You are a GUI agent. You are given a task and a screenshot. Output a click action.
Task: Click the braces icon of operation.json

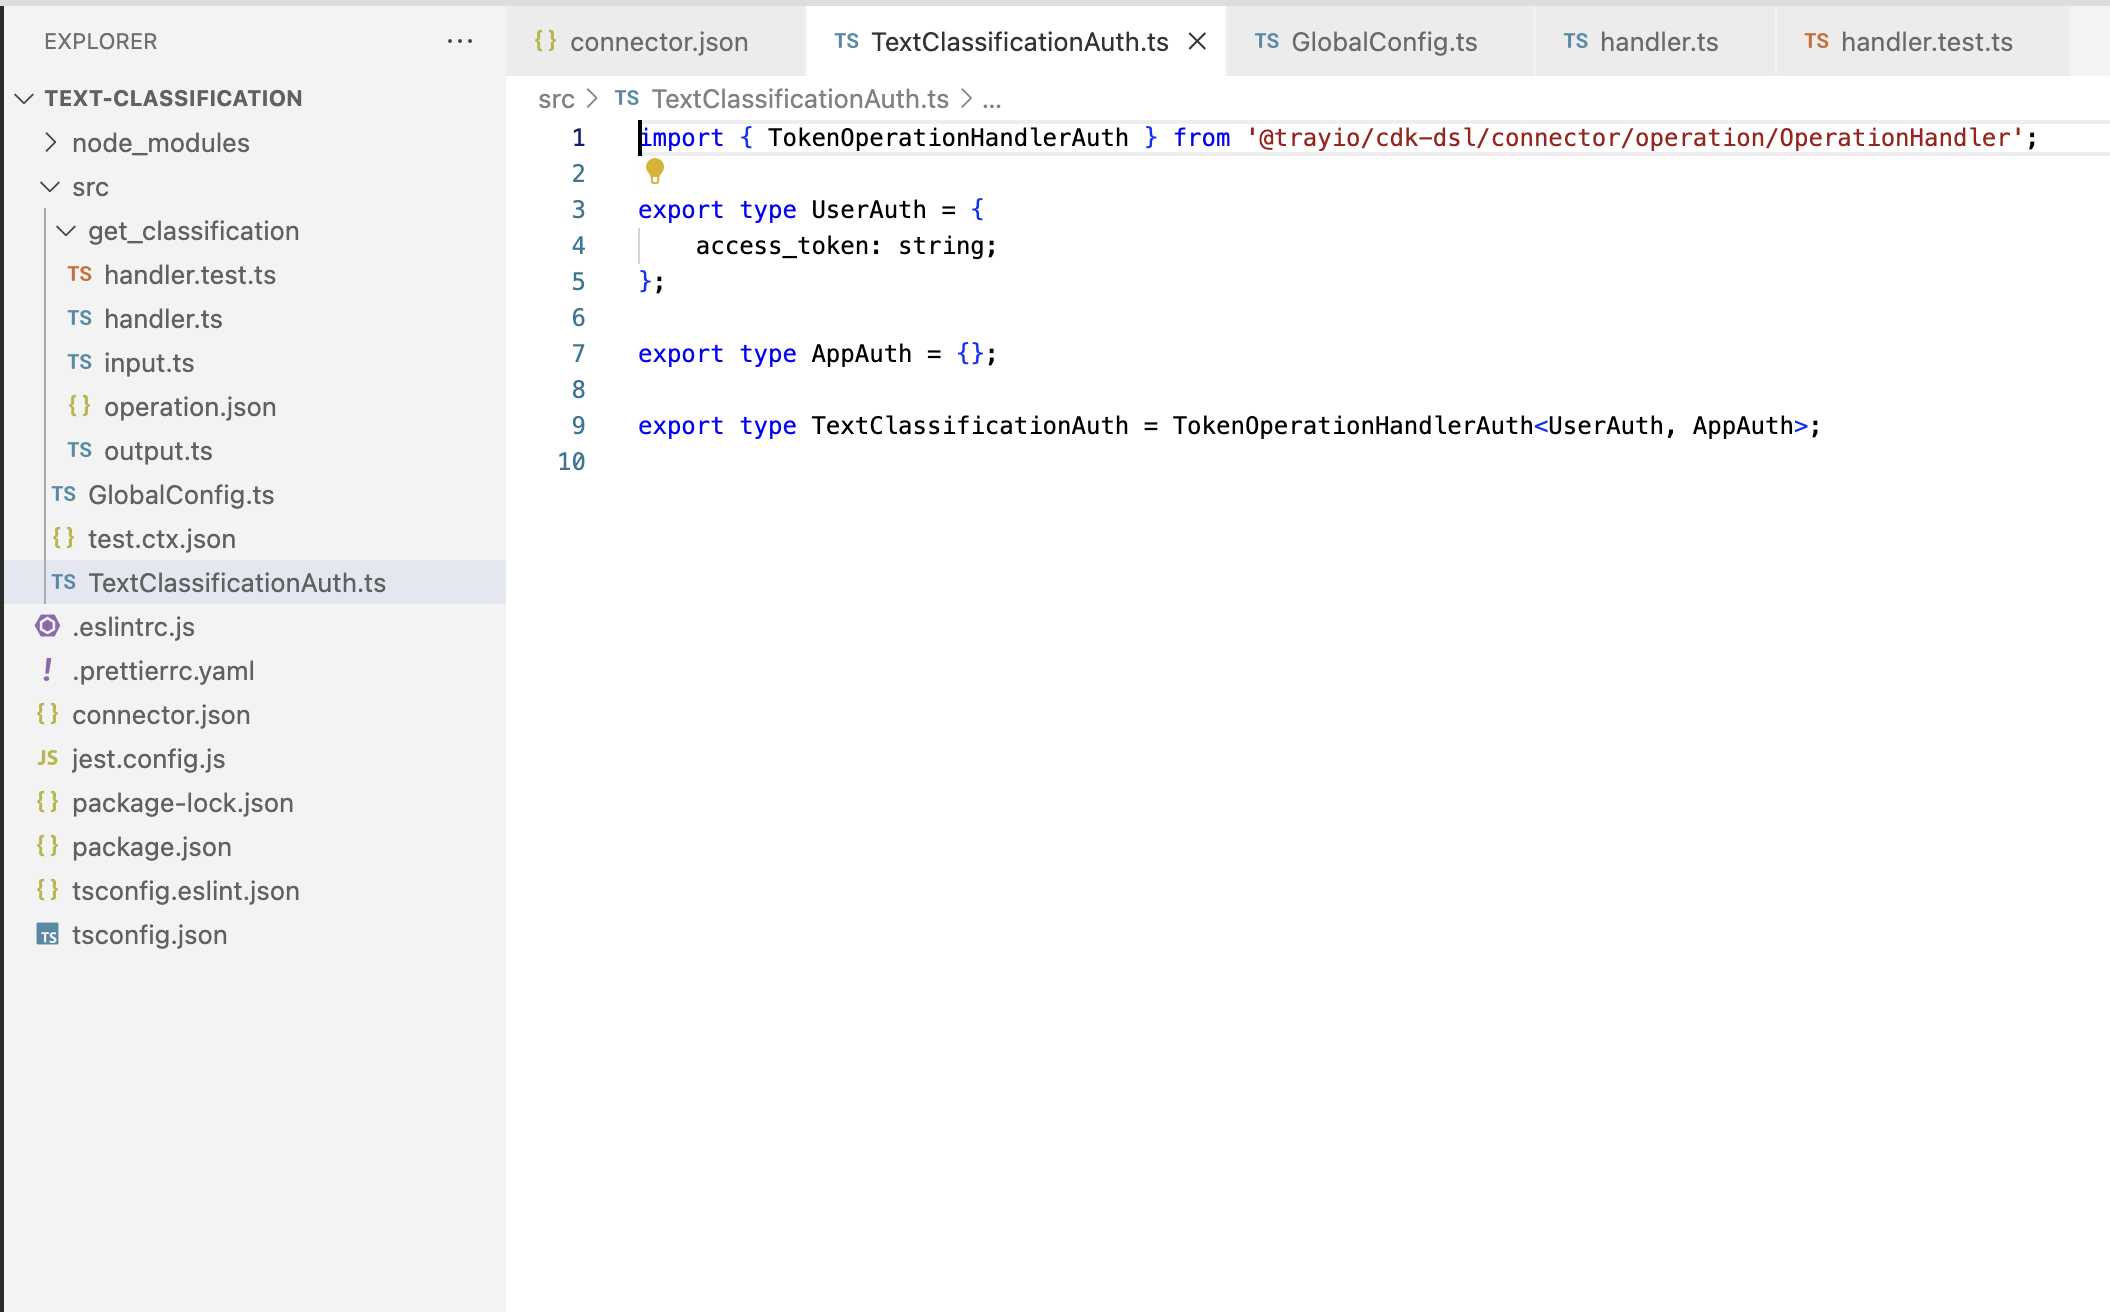pyautogui.click(x=79, y=407)
